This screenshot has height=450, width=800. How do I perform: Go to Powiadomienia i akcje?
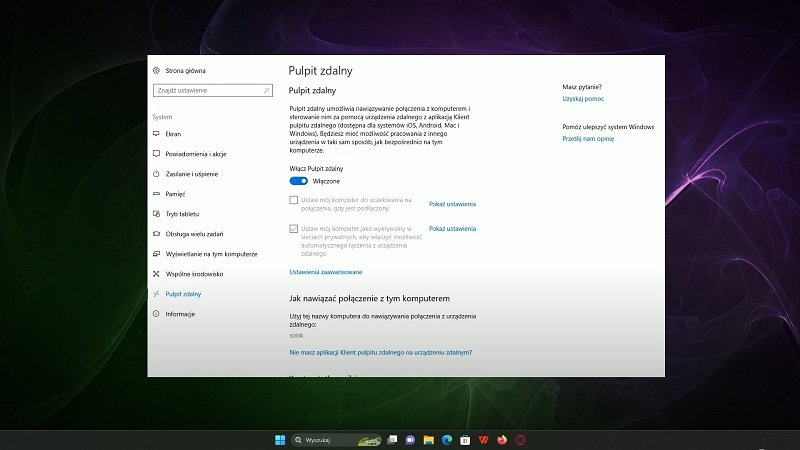(196, 154)
